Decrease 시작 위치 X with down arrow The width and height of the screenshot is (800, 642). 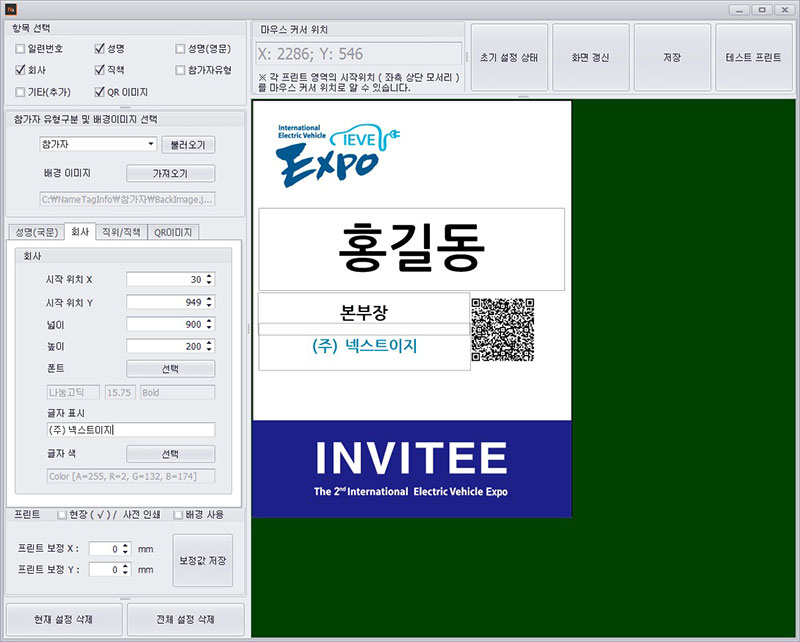click(209, 283)
